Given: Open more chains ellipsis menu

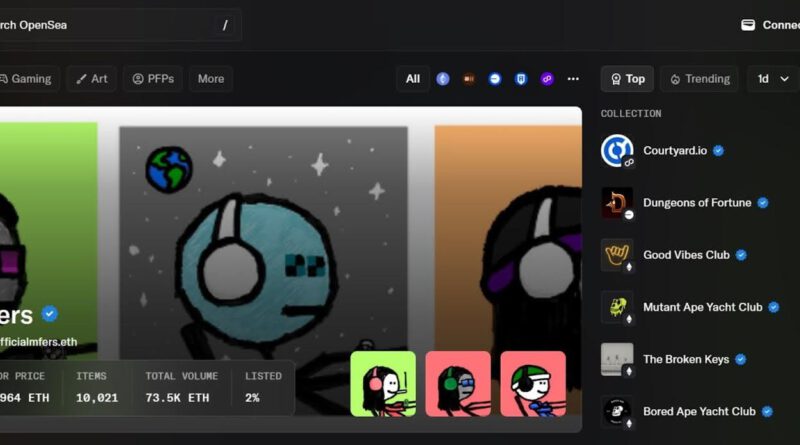Looking at the screenshot, I should point(573,79).
